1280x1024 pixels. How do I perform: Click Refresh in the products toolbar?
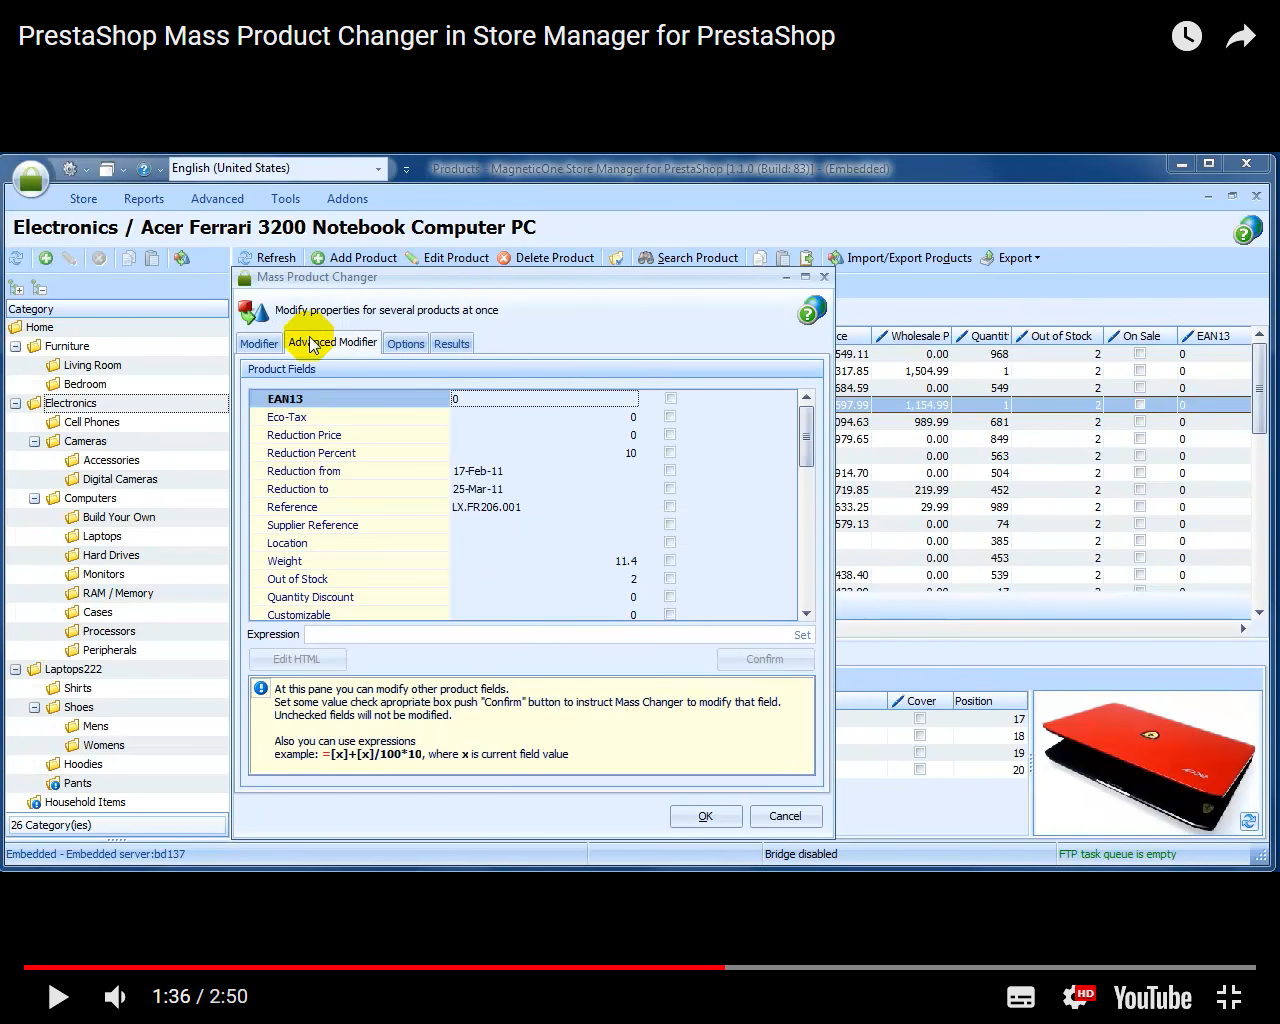click(x=267, y=258)
